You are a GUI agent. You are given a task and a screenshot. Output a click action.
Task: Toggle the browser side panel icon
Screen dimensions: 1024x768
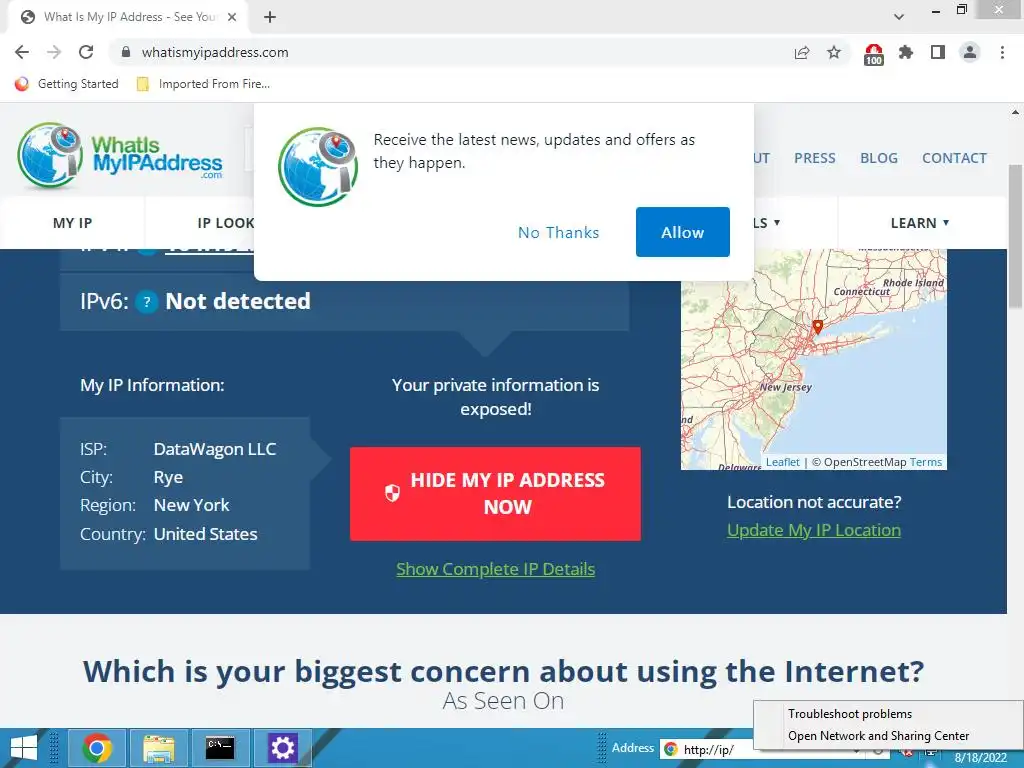(938, 52)
